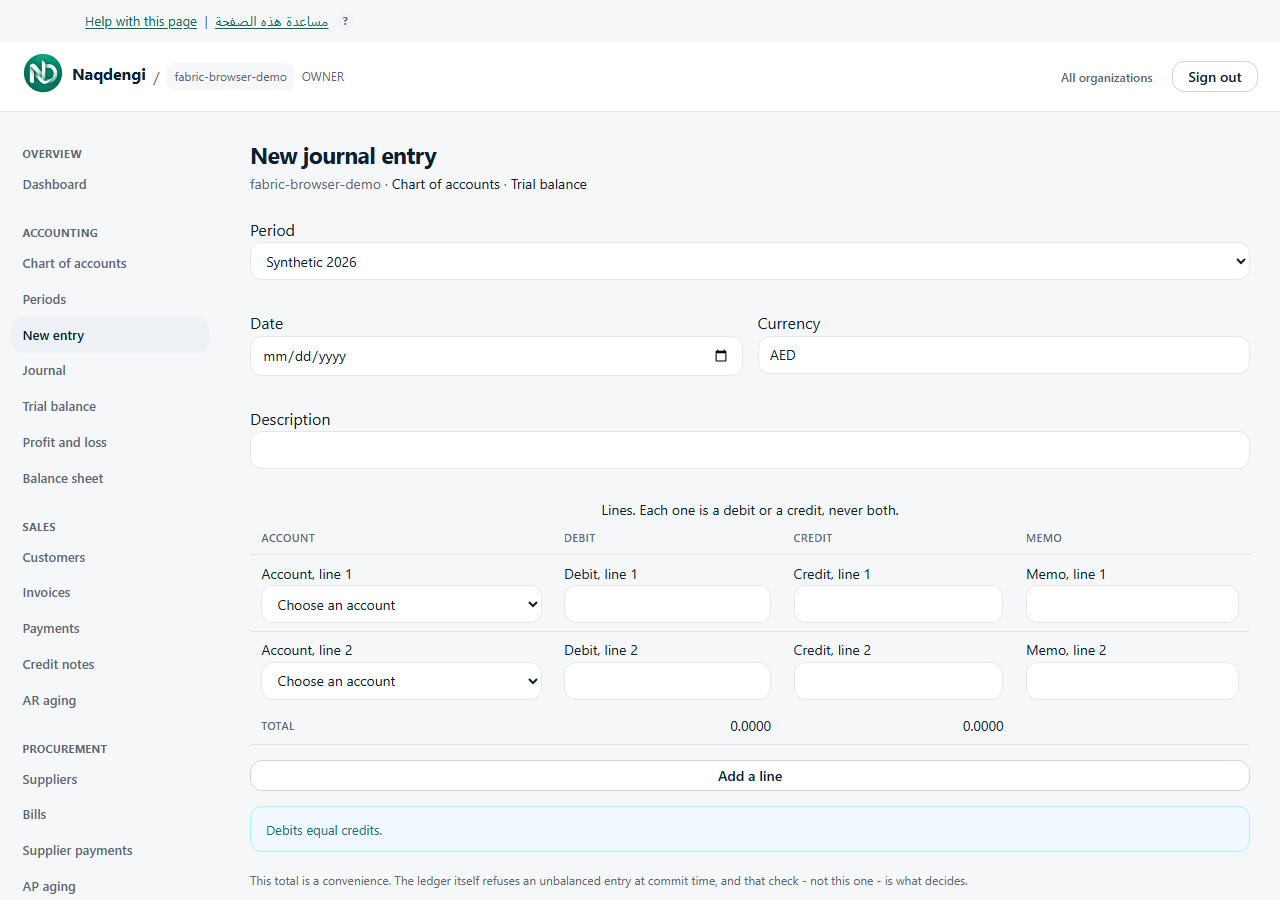
Task: Click the Memo, line 2 field
Action: pos(1132,681)
